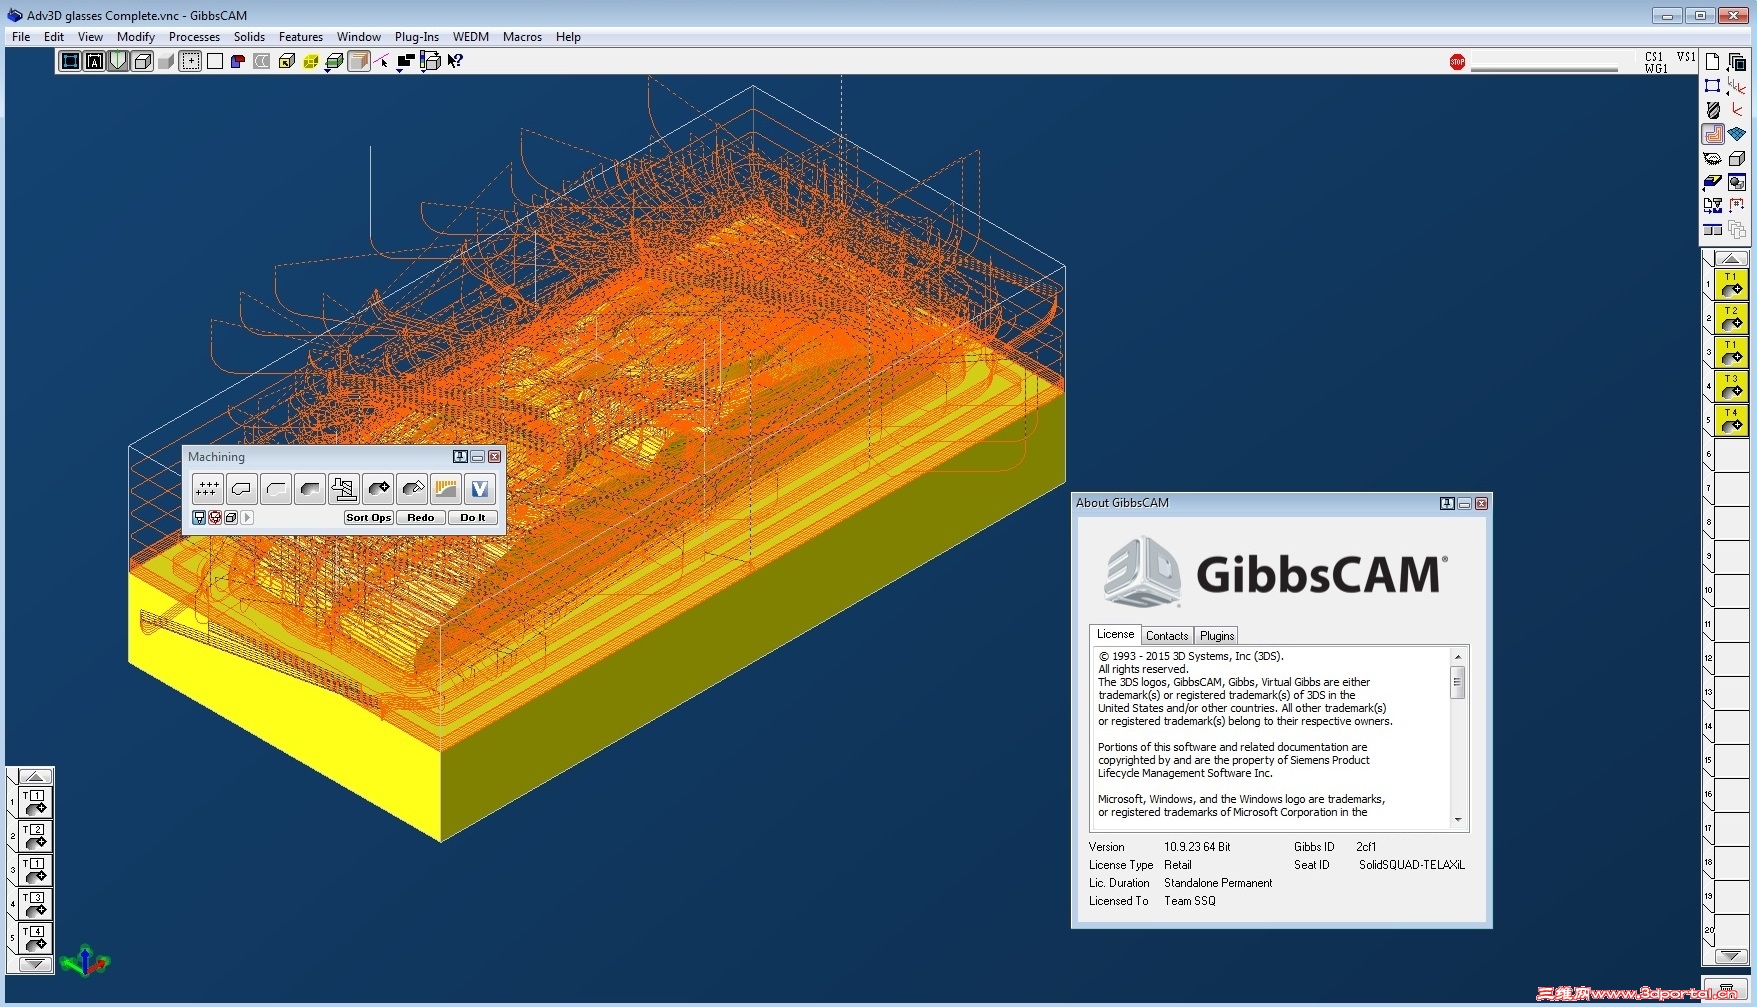
Task: Pin the About GibbsCAM dialog
Action: 1446,504
